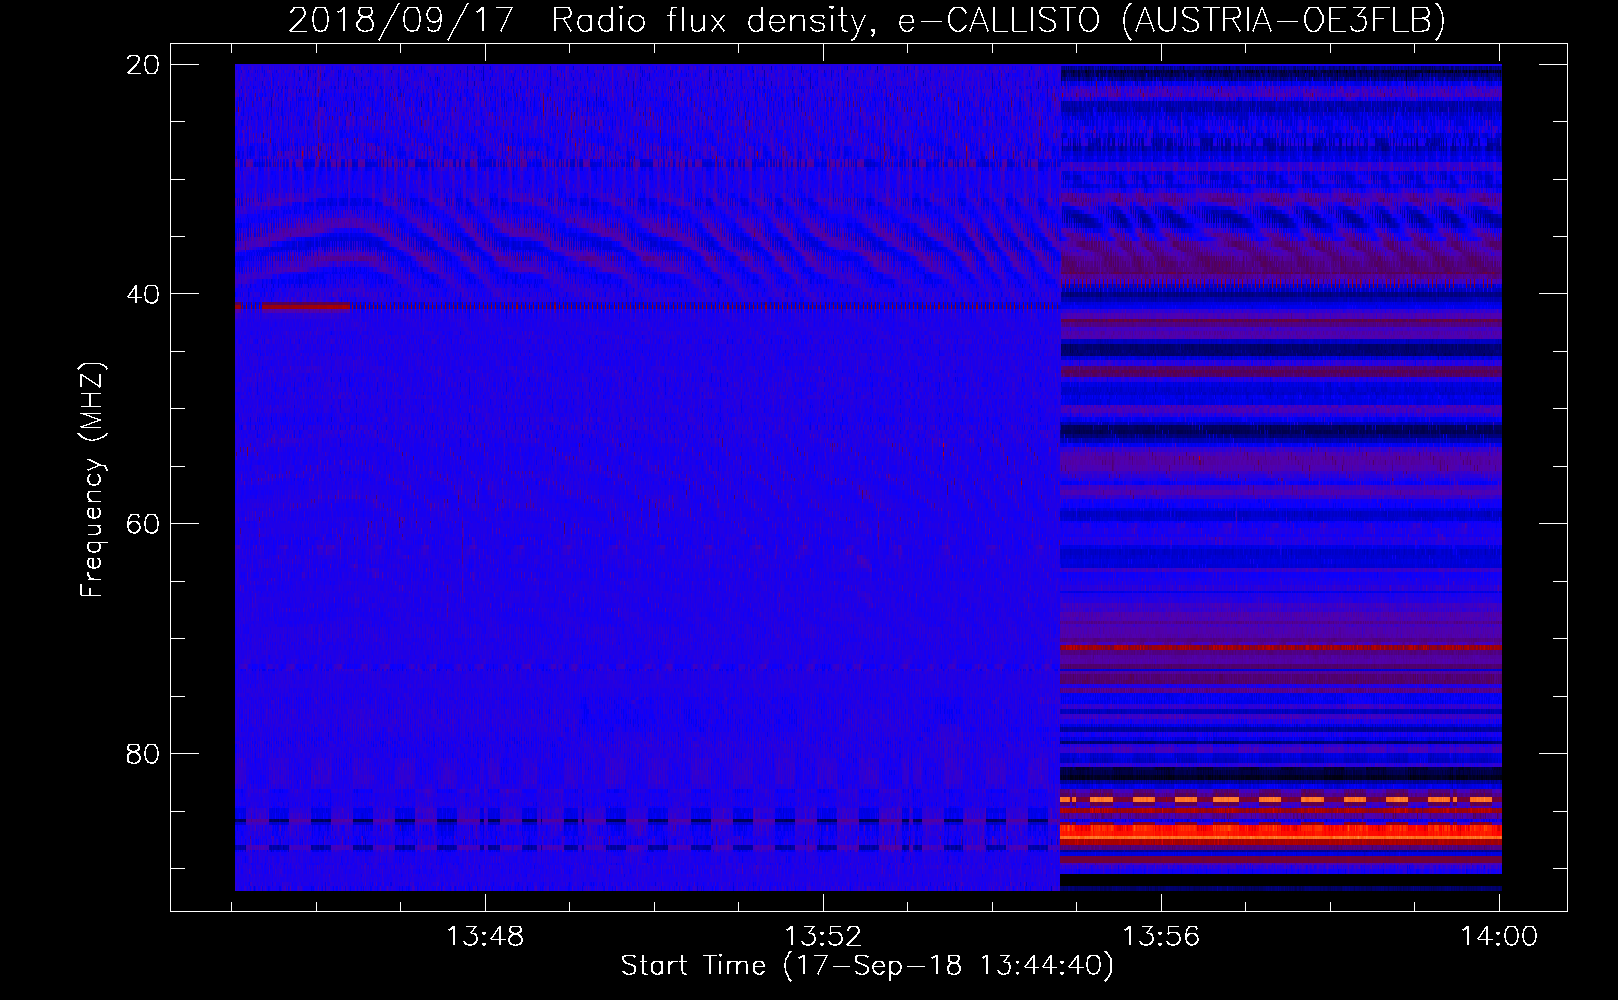Click the plot title "Radio flux density, e-CALLISTO (AUSTRIA-OE3FLB)"
The width and height of the screenshot is (1618, 1000).
click(998, 20)
